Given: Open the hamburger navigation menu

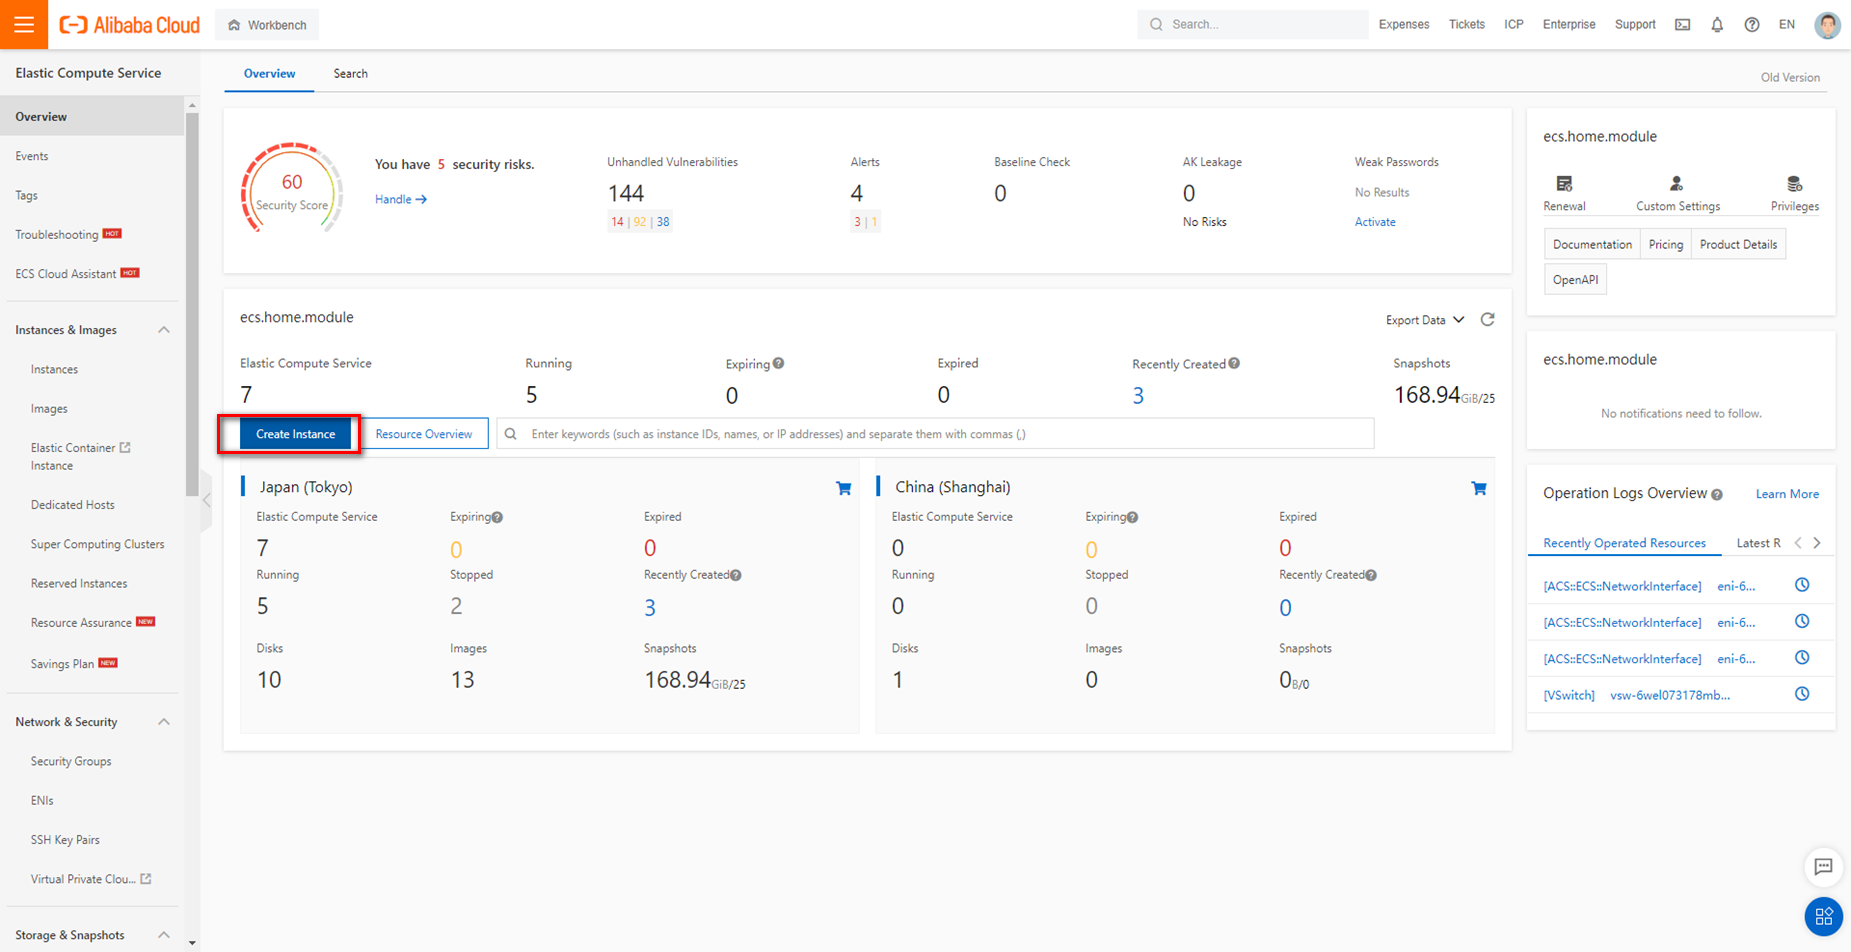Looking at the screenshot, I should tap(24, 24).
